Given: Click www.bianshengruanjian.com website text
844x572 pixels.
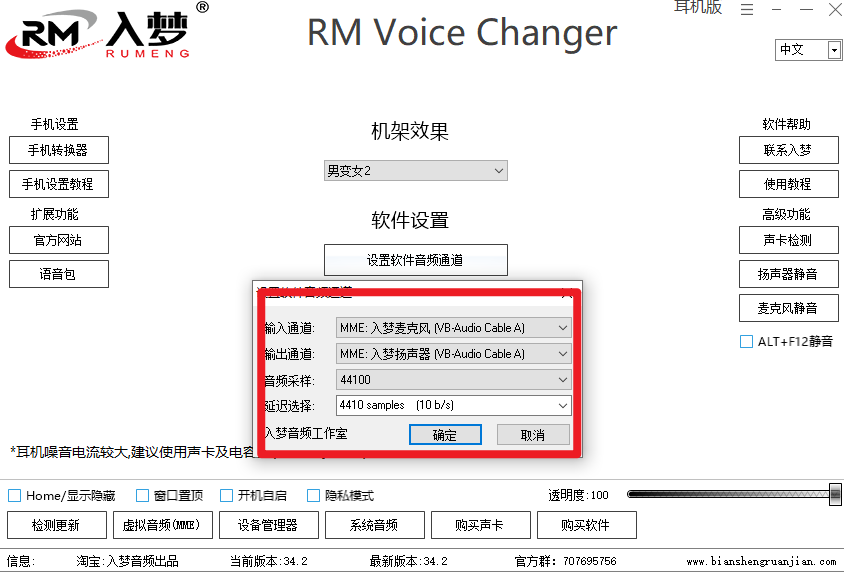Looking at the screenshot, I should click(x=762, y=561).
